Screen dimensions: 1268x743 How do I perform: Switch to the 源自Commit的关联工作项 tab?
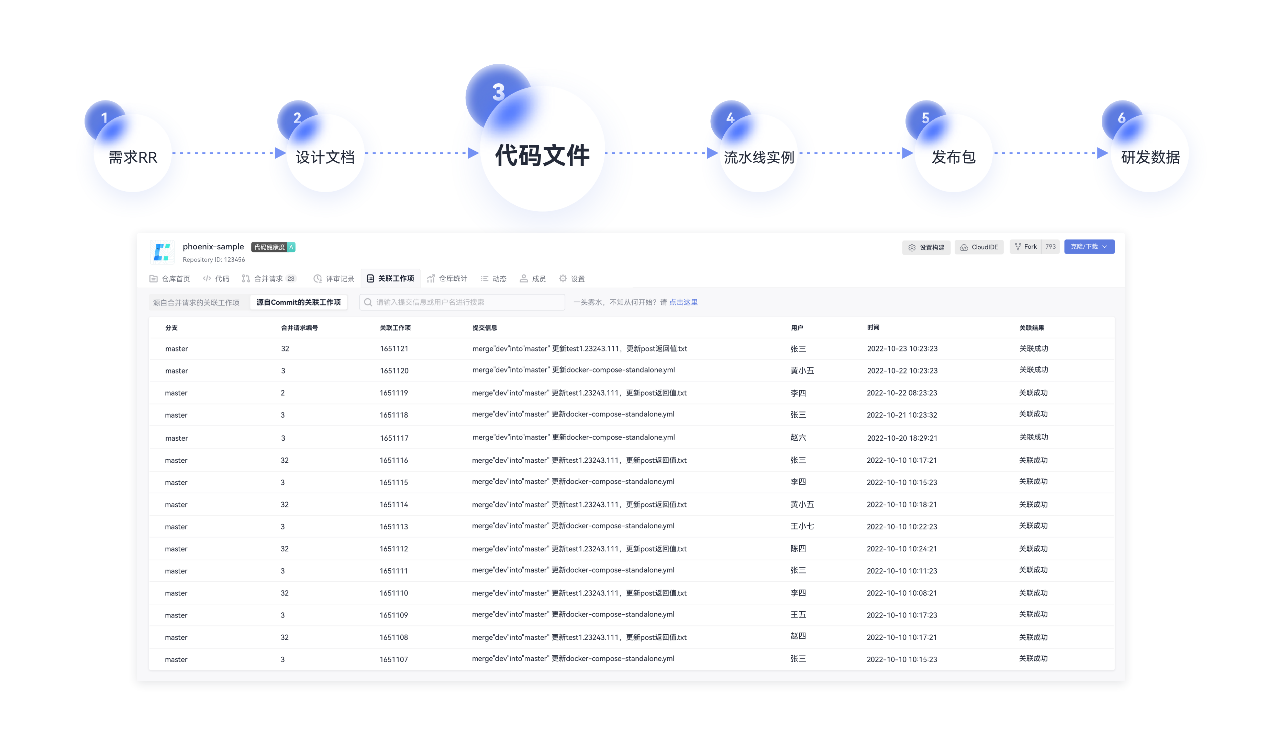[x=300, y=301]
